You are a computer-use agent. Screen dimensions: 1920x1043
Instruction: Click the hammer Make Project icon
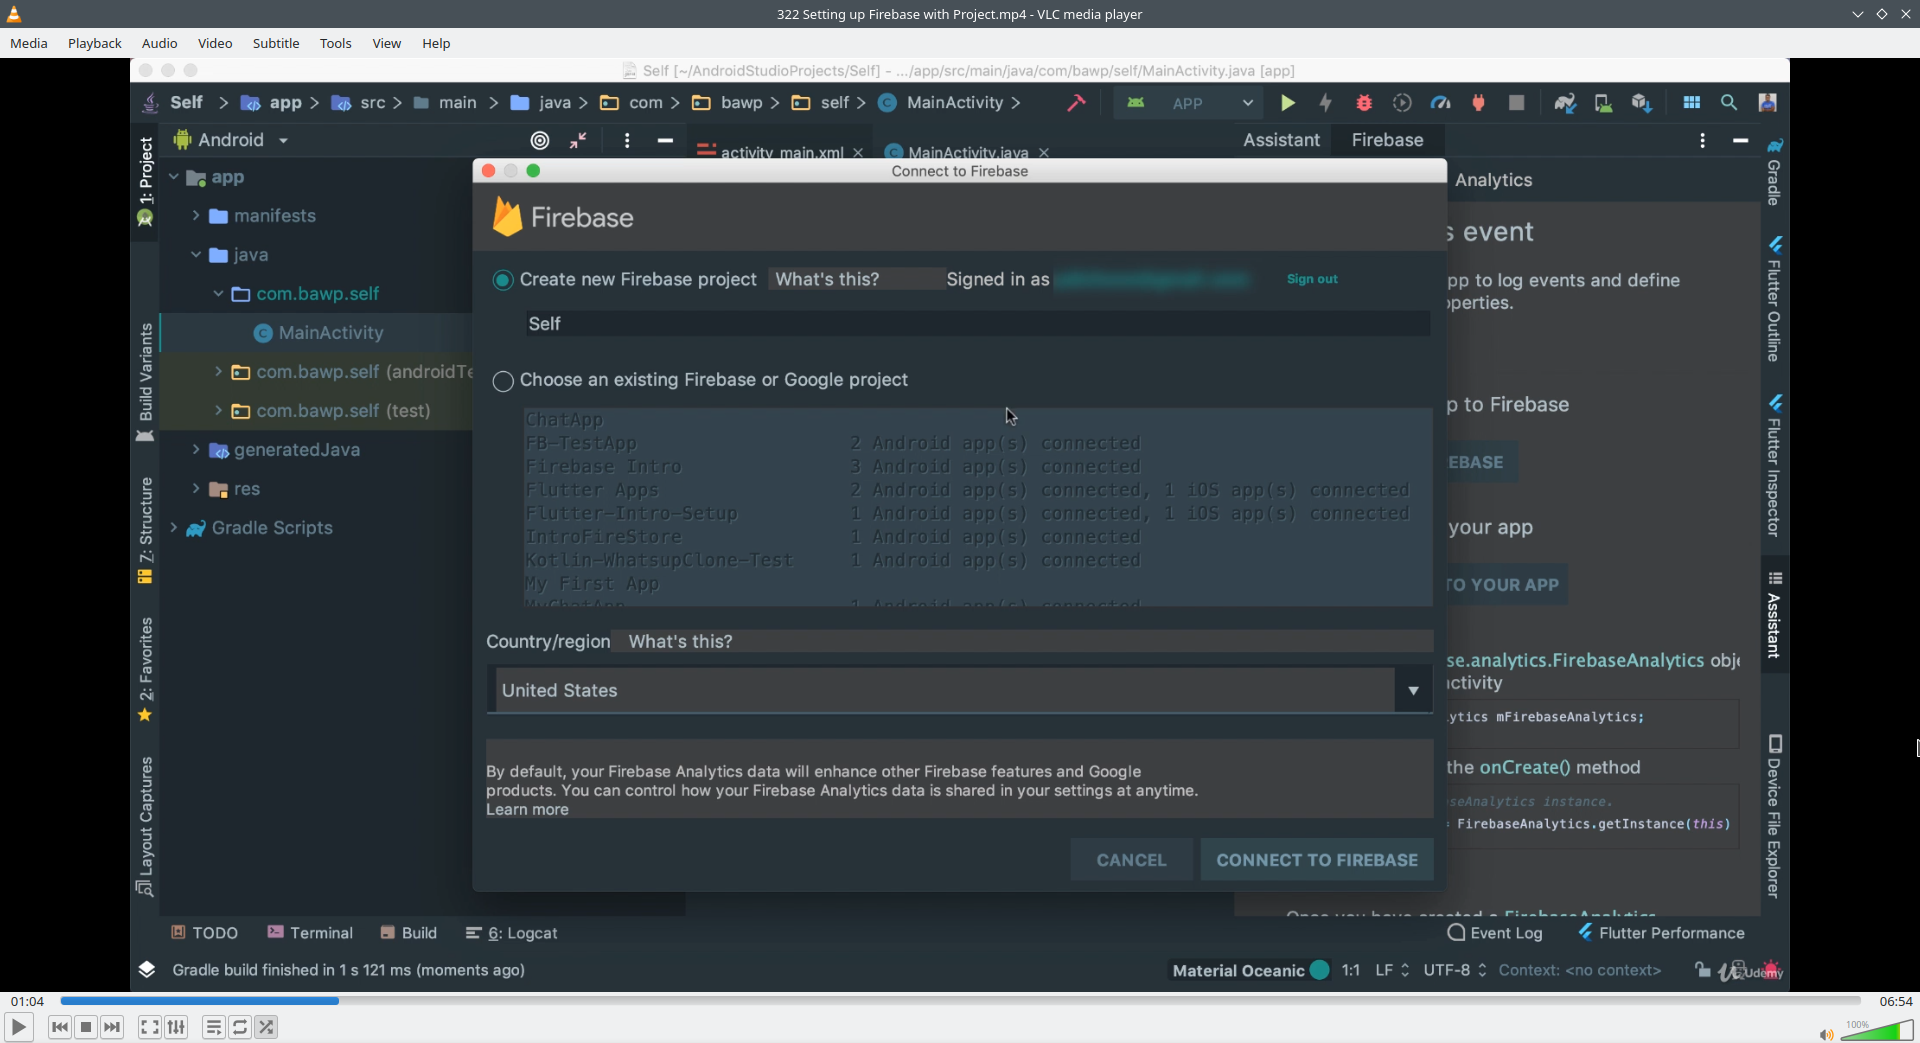[1076, 103]
